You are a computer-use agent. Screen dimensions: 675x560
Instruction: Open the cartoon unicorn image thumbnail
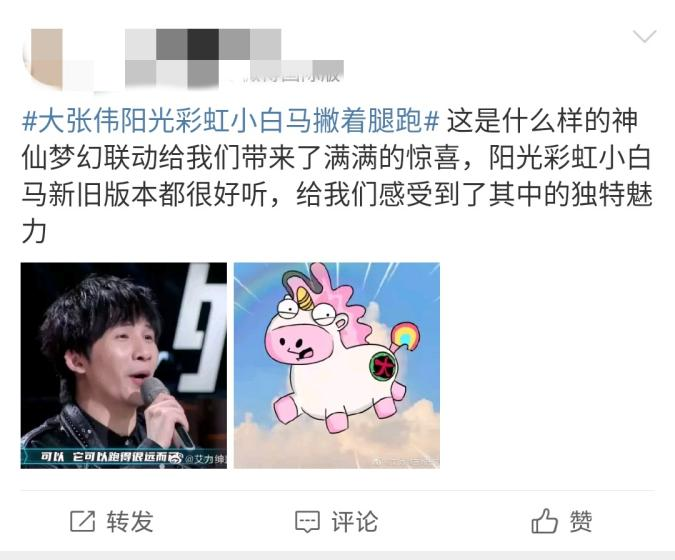tap(337, 365)
